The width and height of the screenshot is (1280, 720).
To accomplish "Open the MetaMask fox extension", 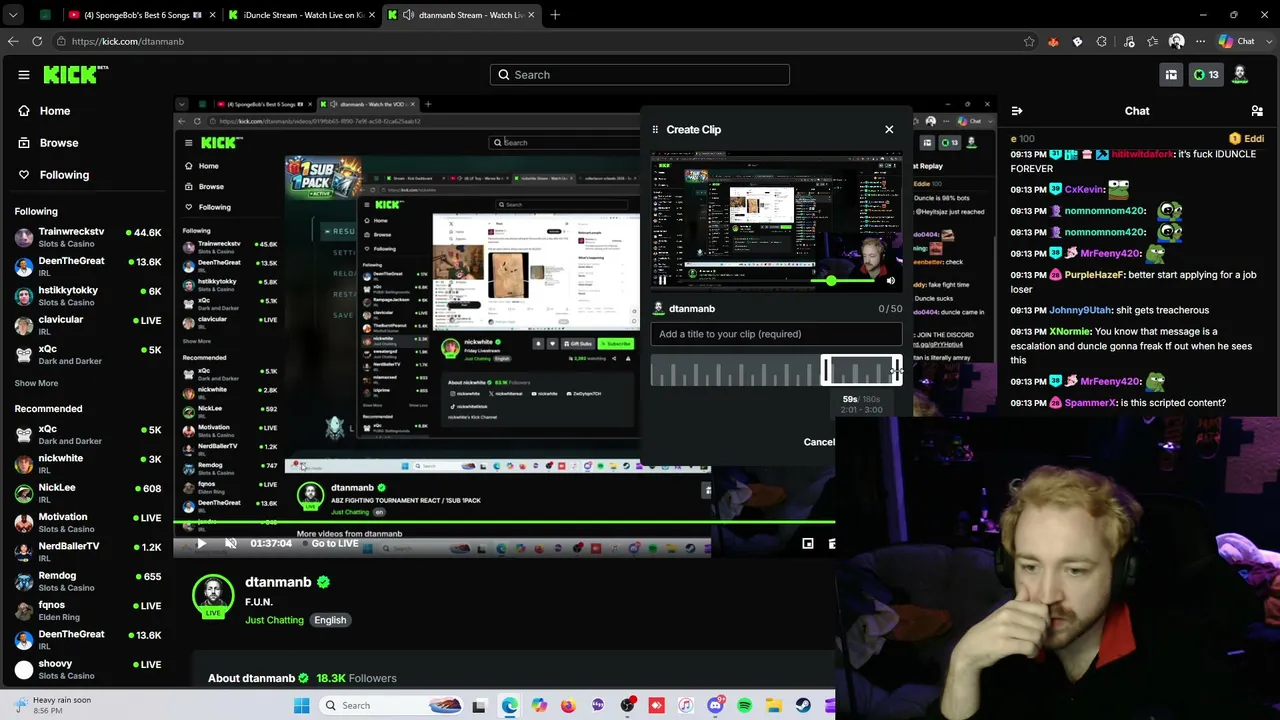I will [1053, 41].
